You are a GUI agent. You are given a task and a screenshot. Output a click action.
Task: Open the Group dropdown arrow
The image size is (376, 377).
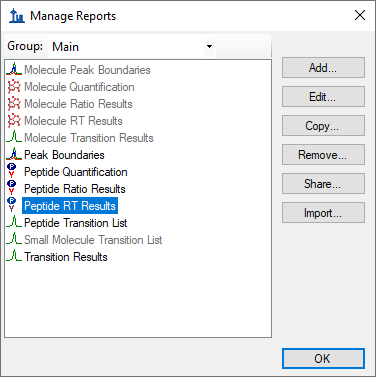point(209,46)
